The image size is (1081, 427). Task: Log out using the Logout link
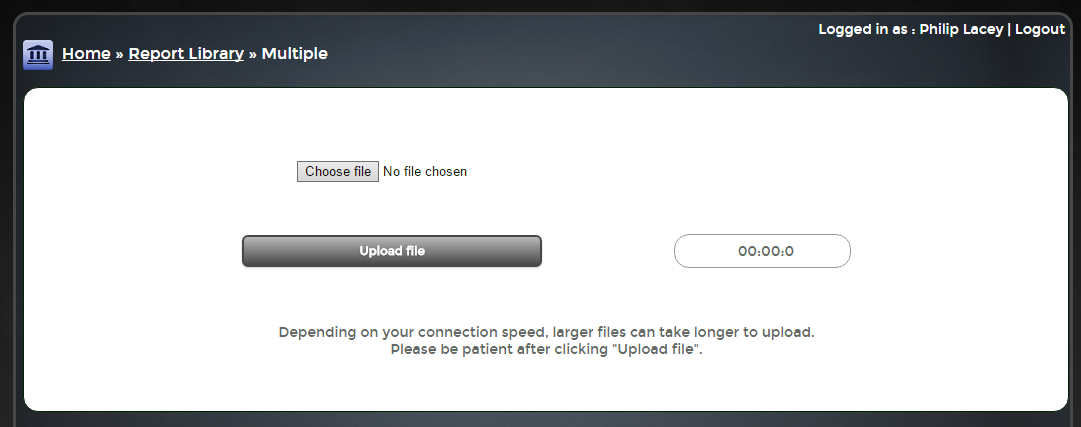coord(1040,30)
